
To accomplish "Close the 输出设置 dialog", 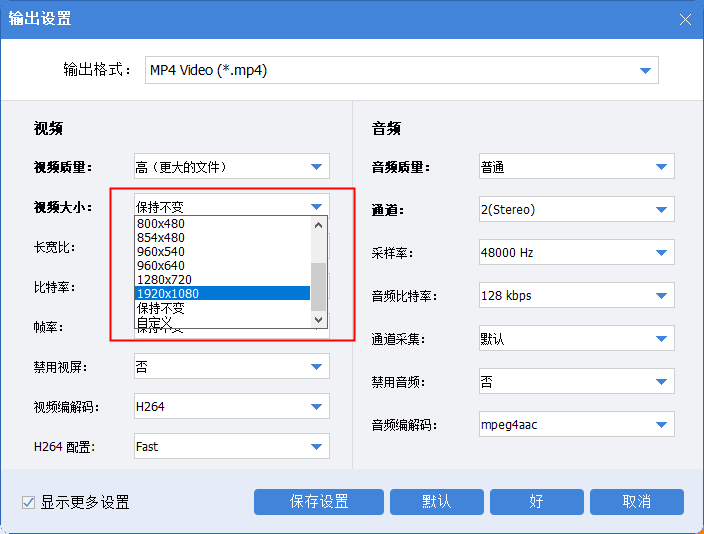I will pos(685,19).
